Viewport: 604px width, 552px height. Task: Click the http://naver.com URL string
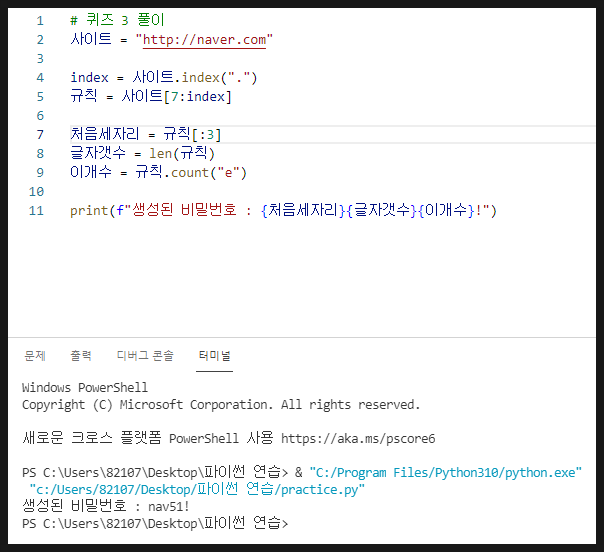[x=204, y=40]
